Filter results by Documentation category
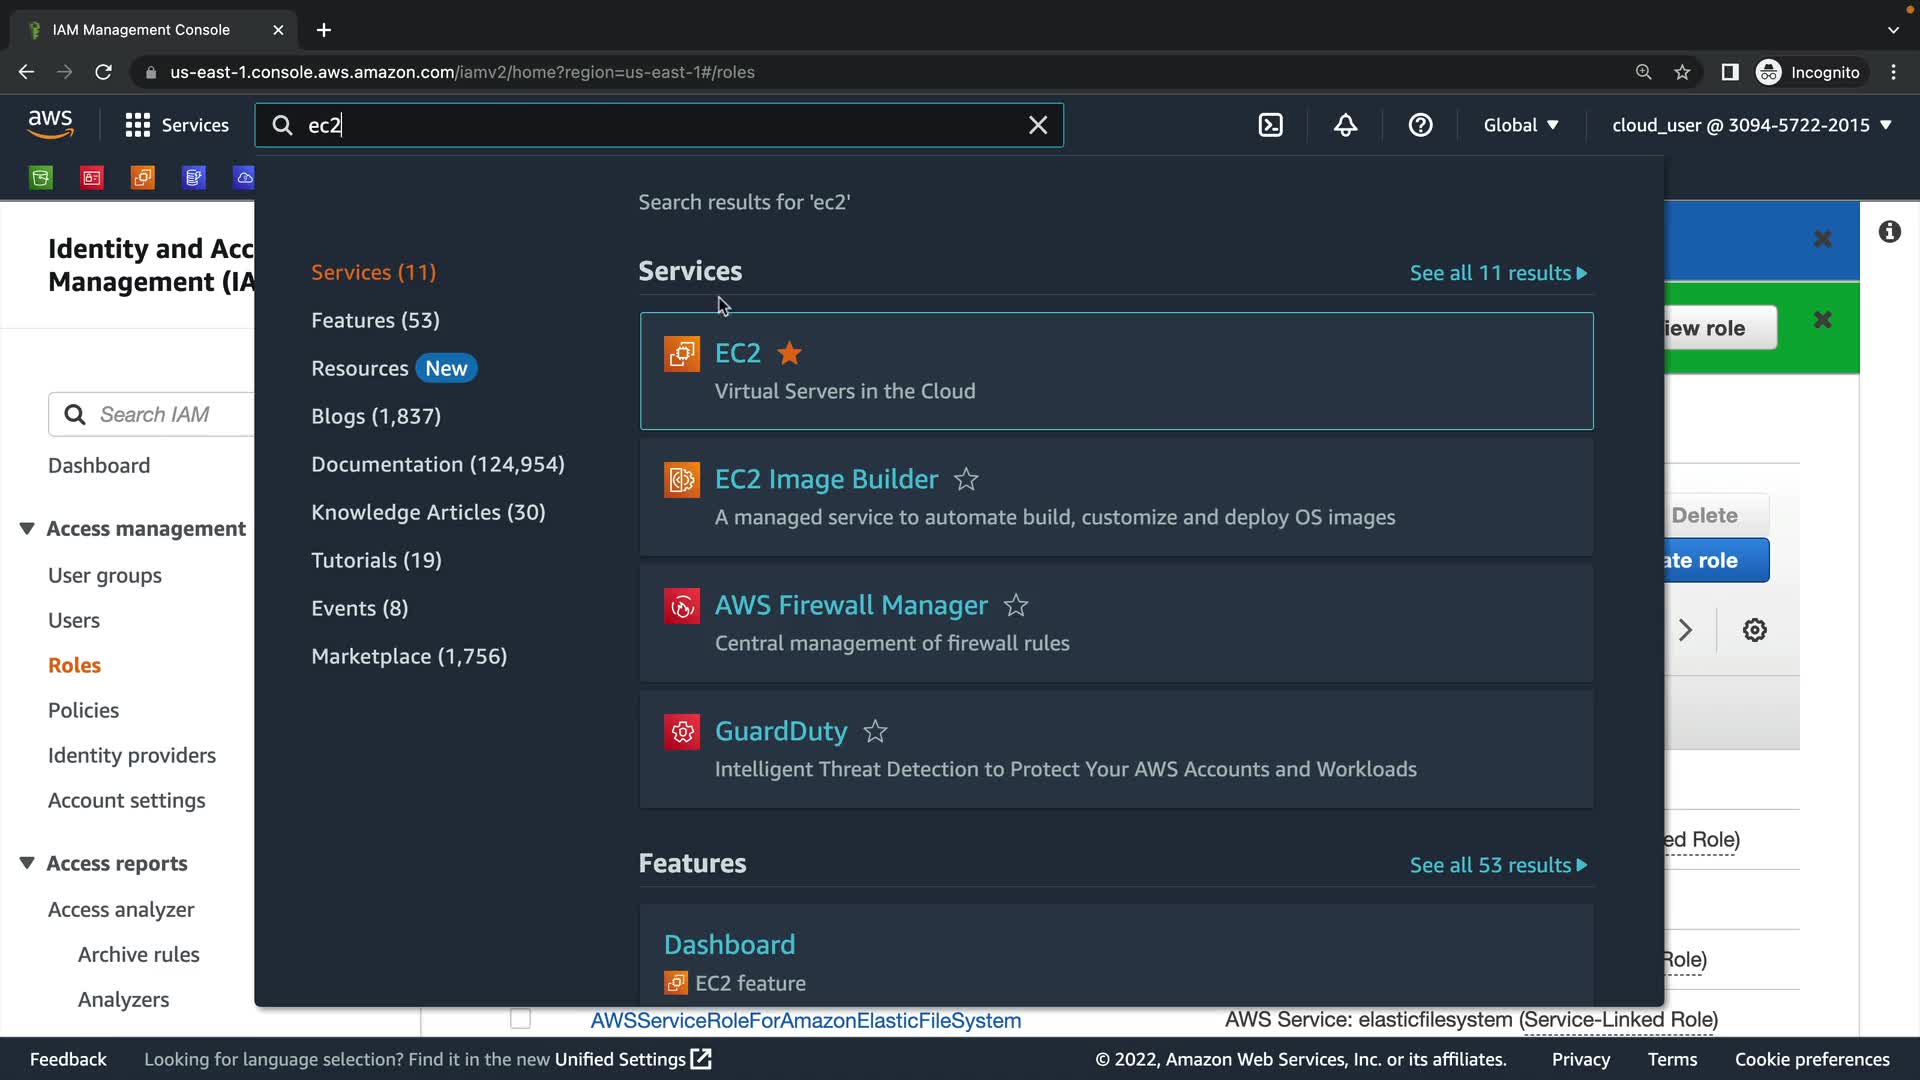Viewport: 1920px width, 1080px height. (x=437, y=464)
